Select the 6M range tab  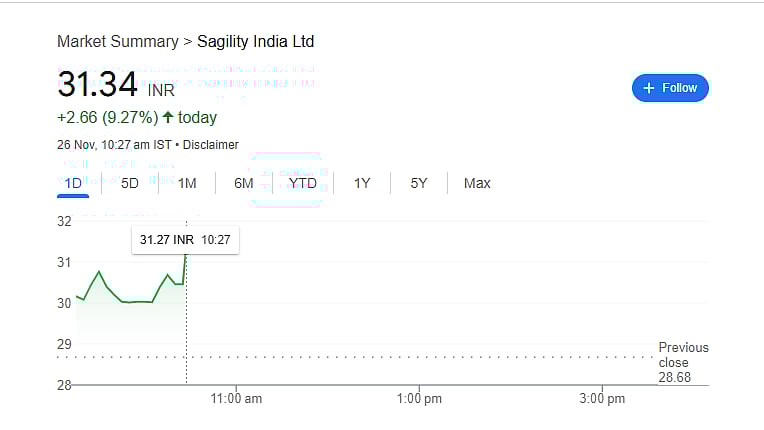[x=243, y=183]
